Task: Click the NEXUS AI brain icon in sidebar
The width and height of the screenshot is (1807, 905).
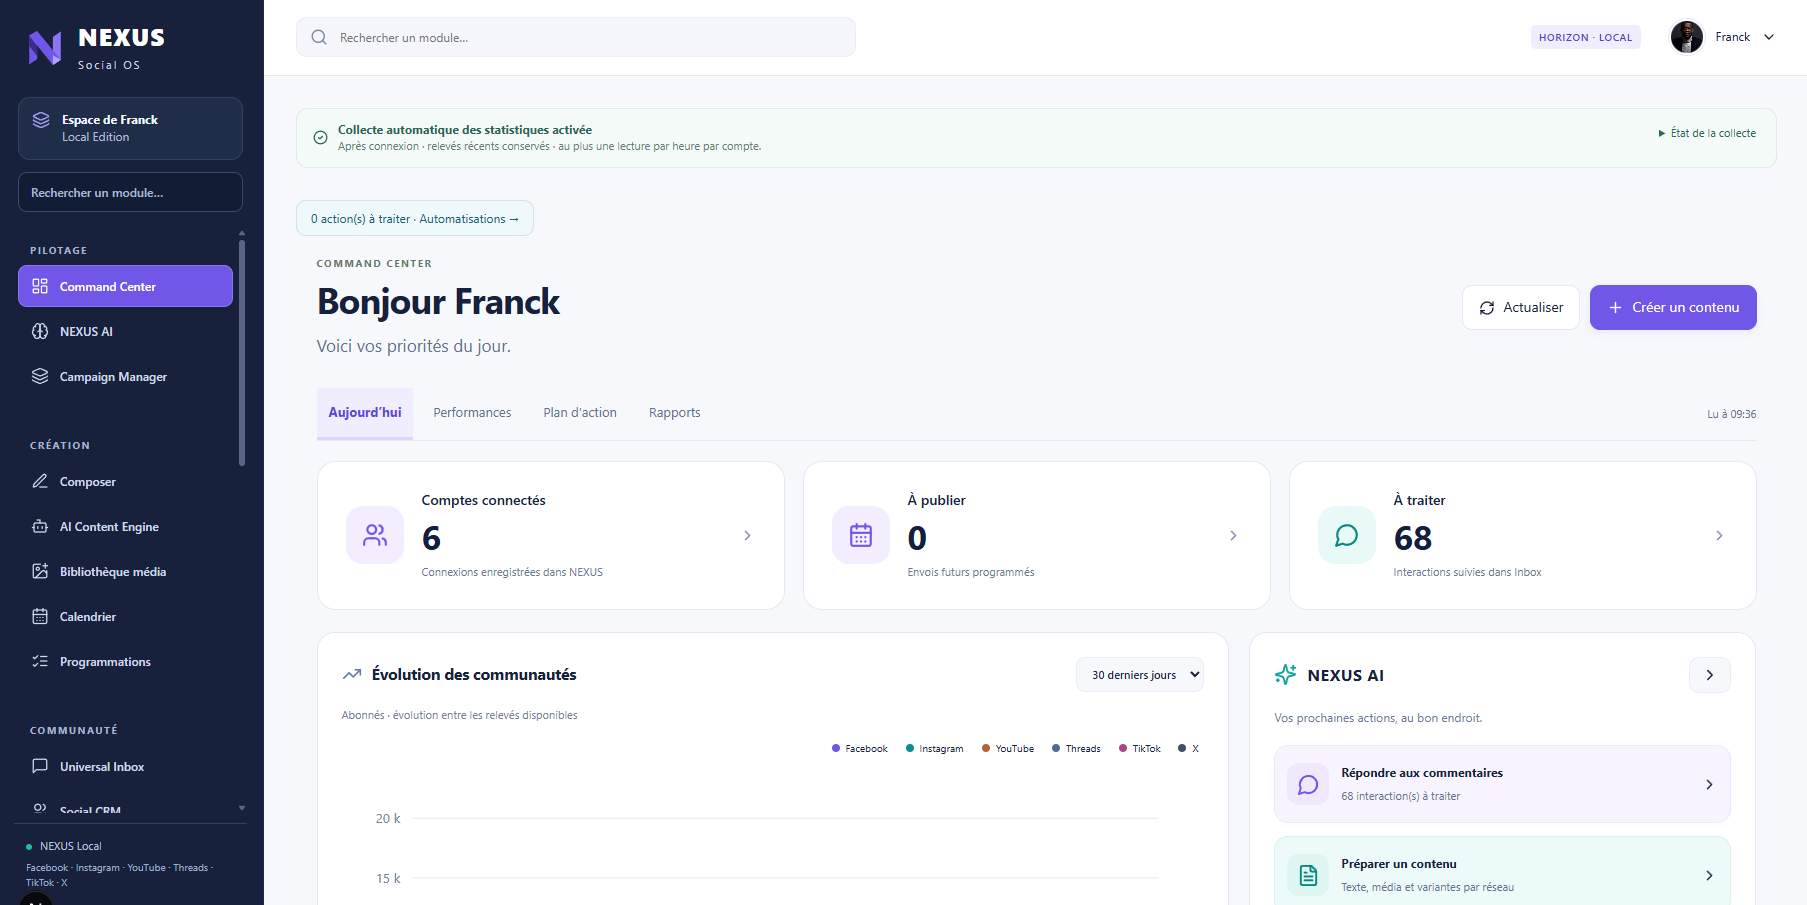Action: (40, 331)
